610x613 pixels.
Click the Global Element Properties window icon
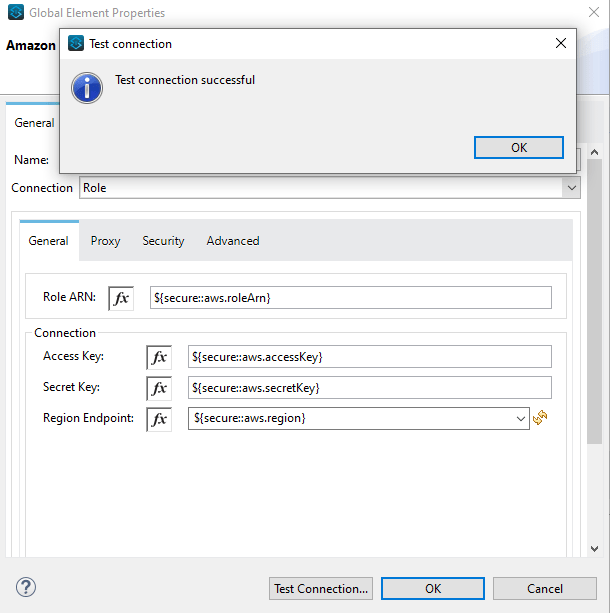pyautogui.click(x=16, y=12)
